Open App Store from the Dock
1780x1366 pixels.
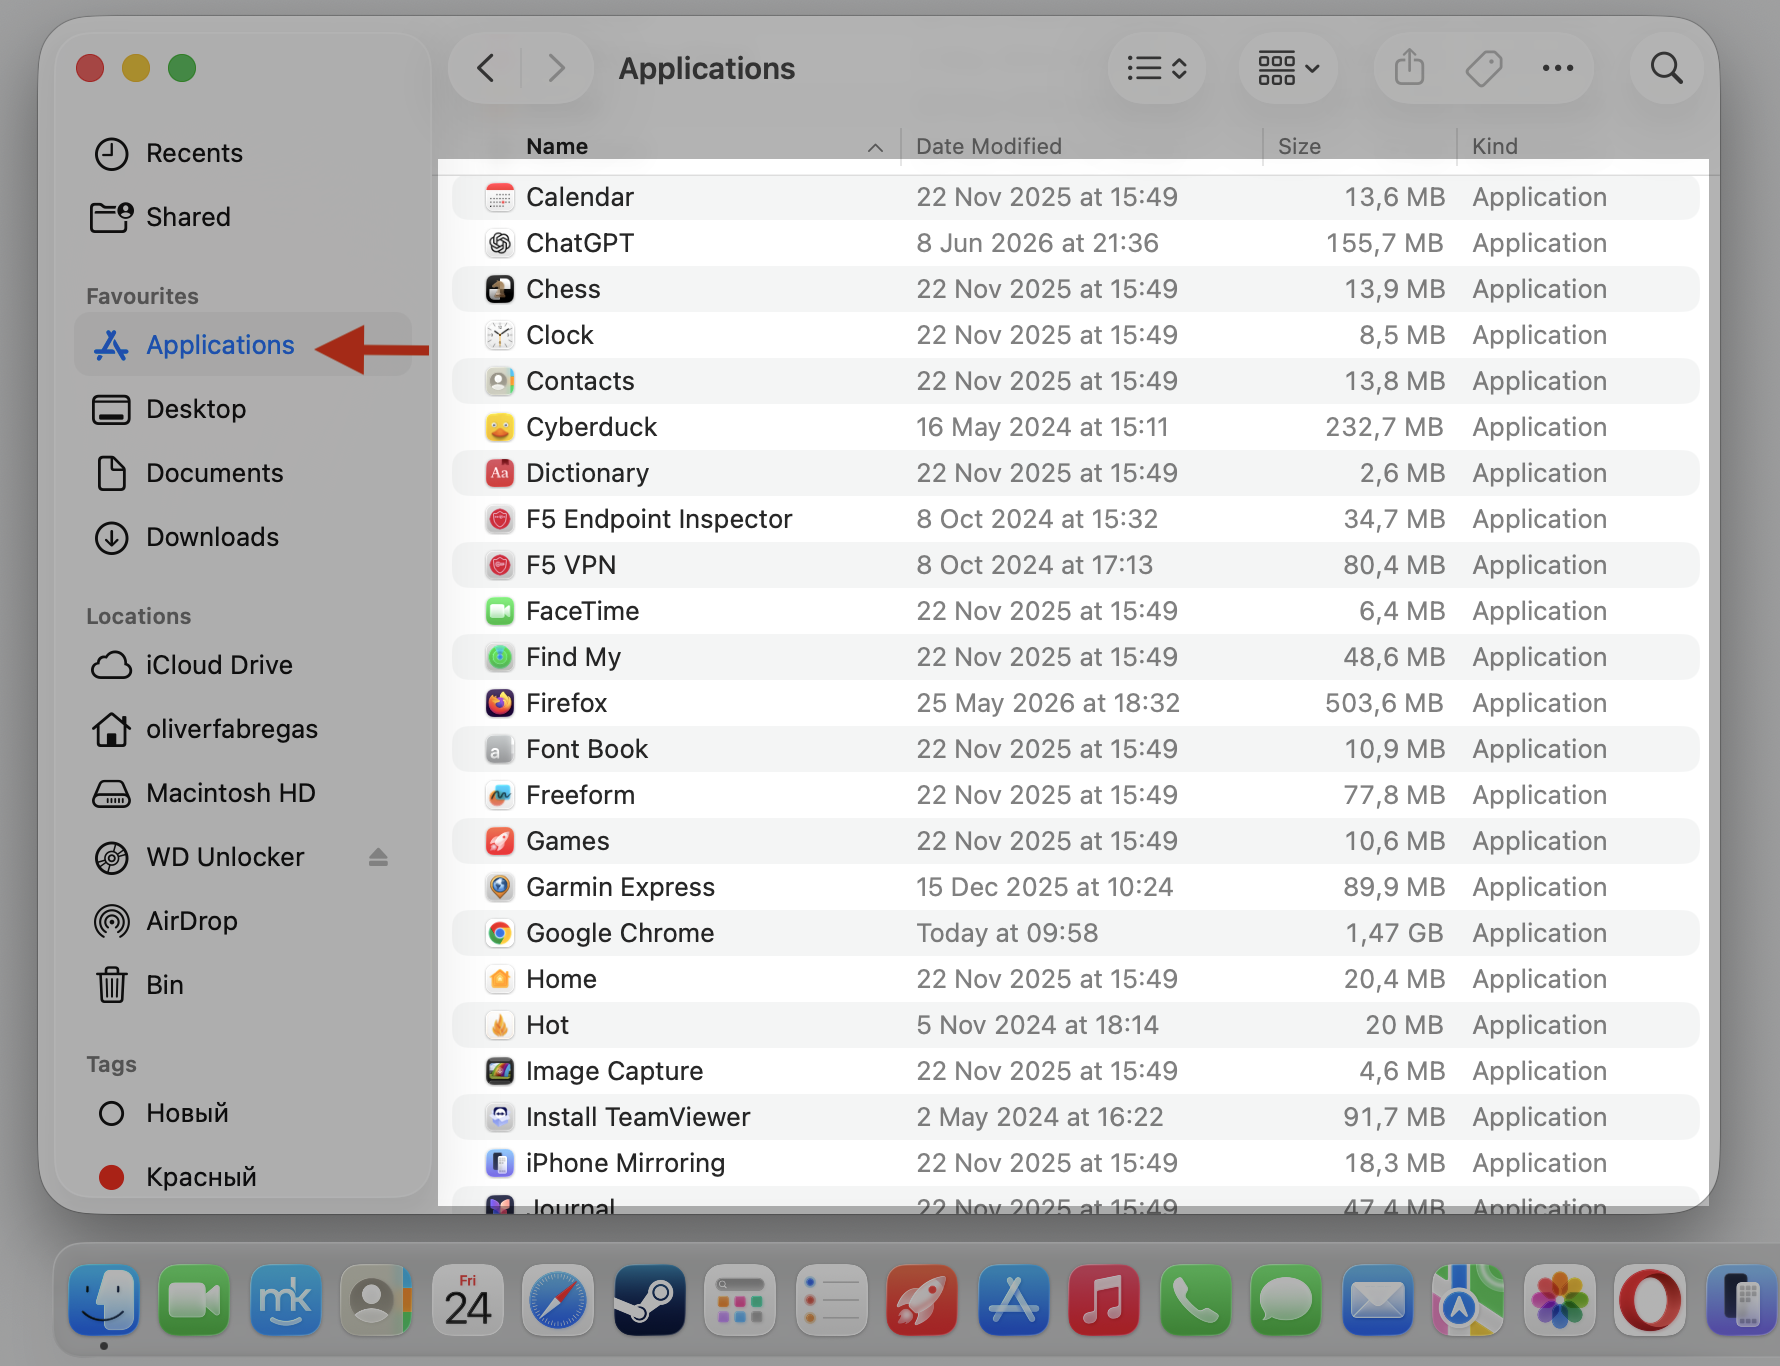click(1013, 1300)
